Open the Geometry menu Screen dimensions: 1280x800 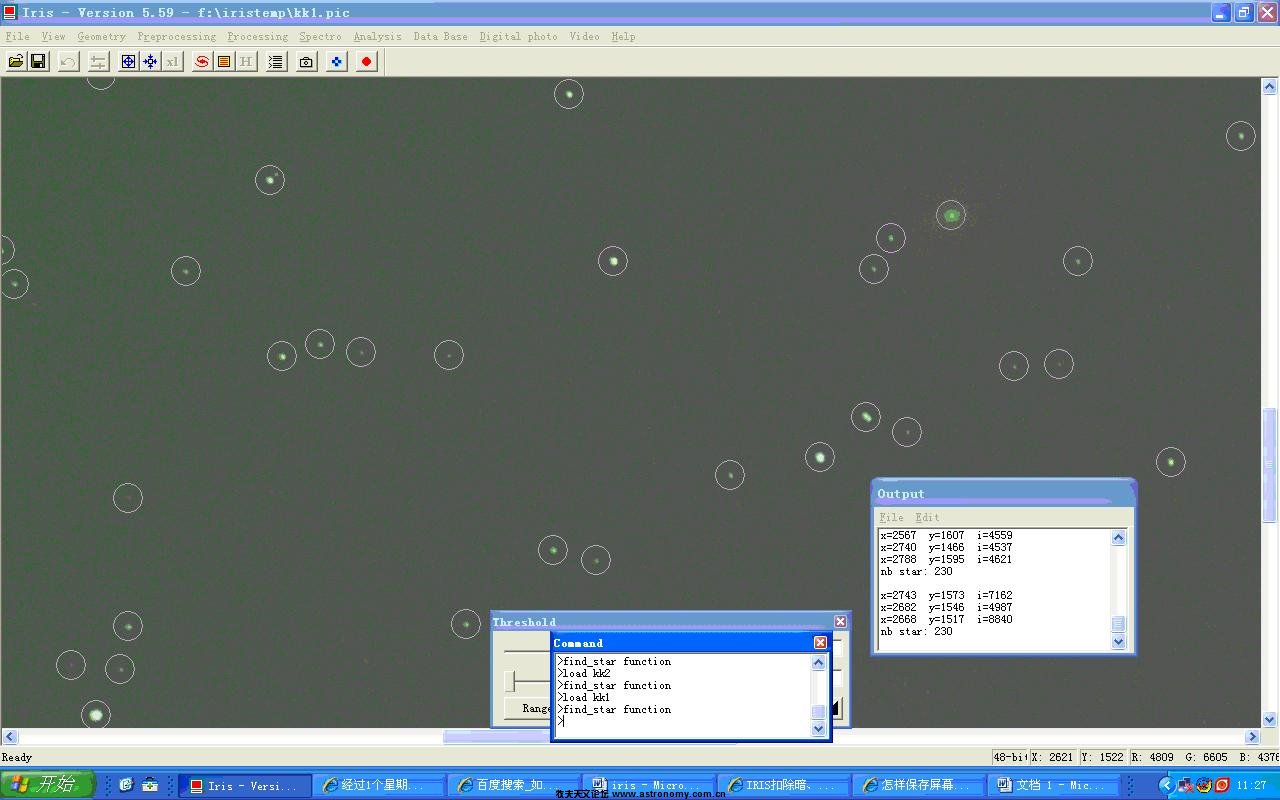click(101, 36)
